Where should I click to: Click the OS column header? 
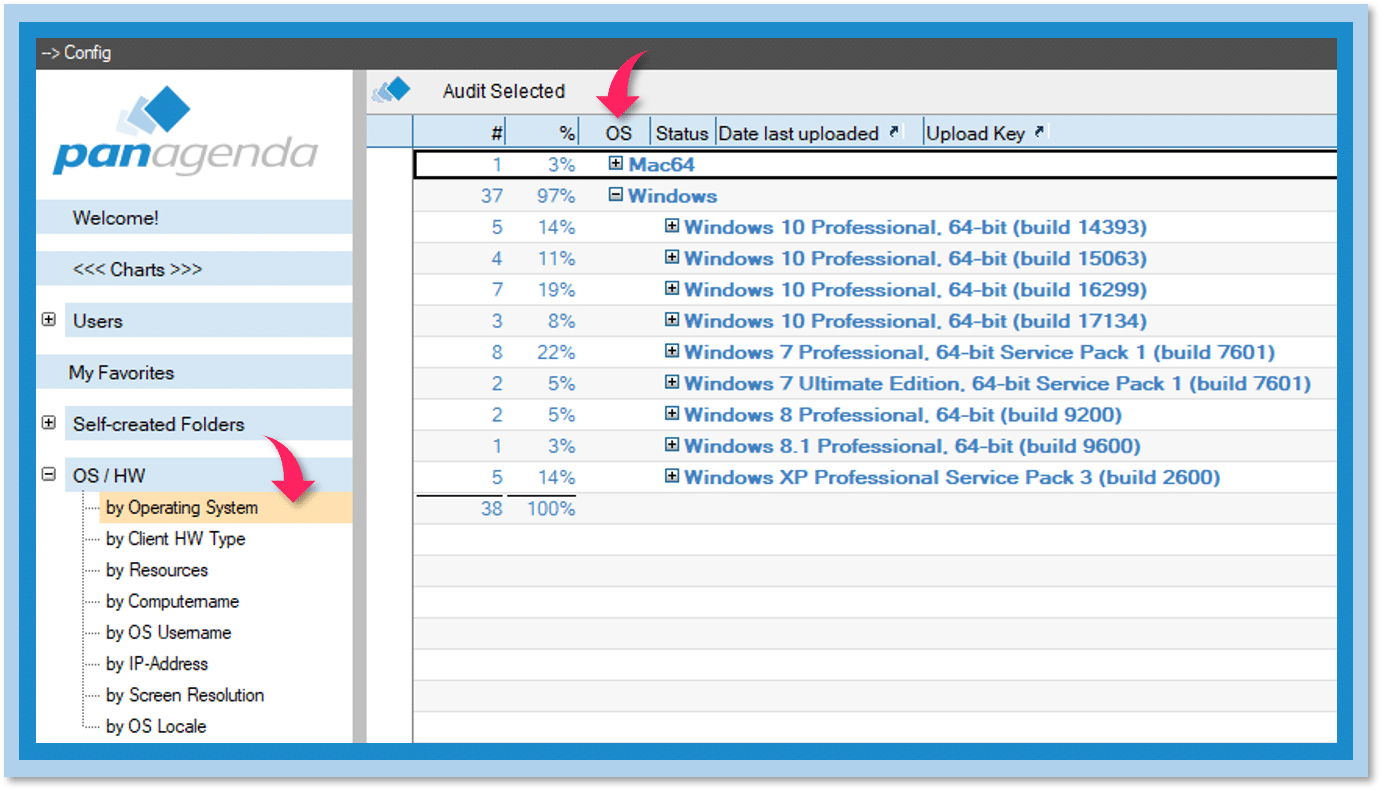coord(619,133)
